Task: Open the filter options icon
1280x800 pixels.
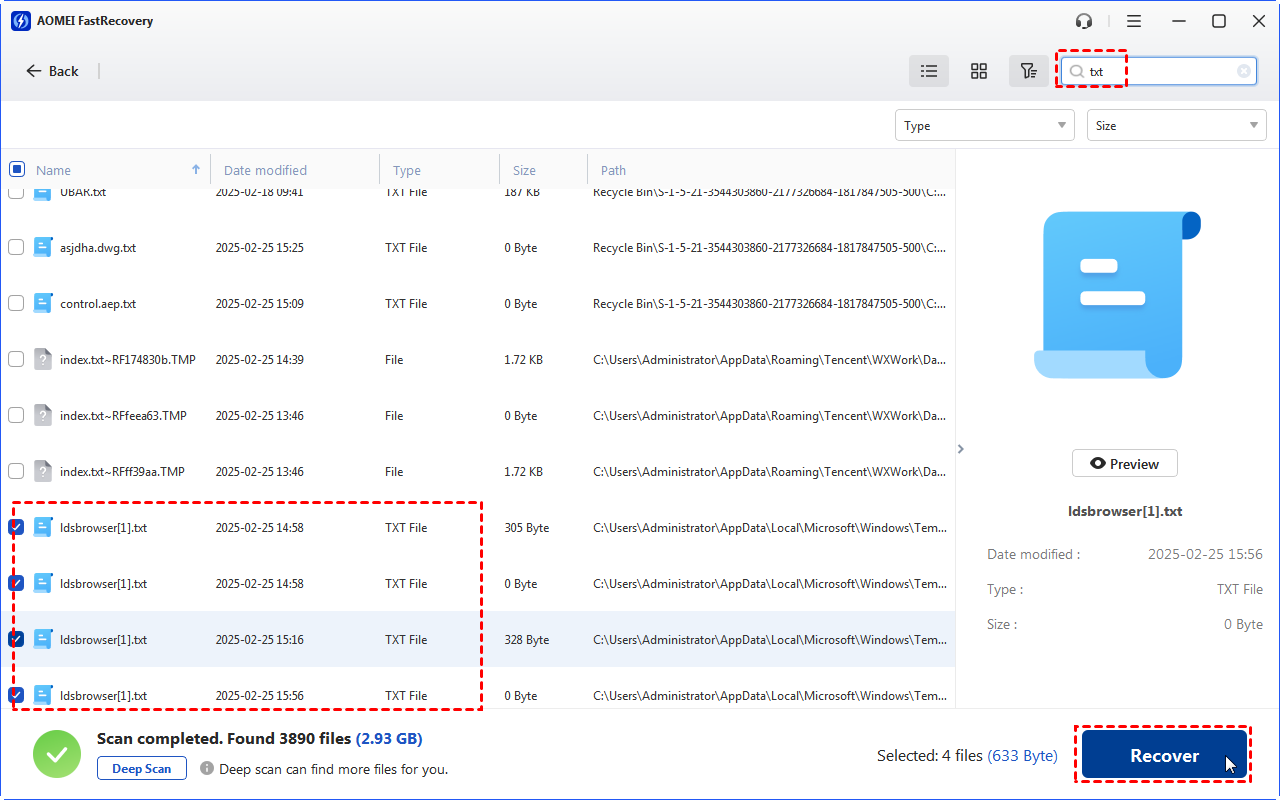Action: pos(1028,71)
